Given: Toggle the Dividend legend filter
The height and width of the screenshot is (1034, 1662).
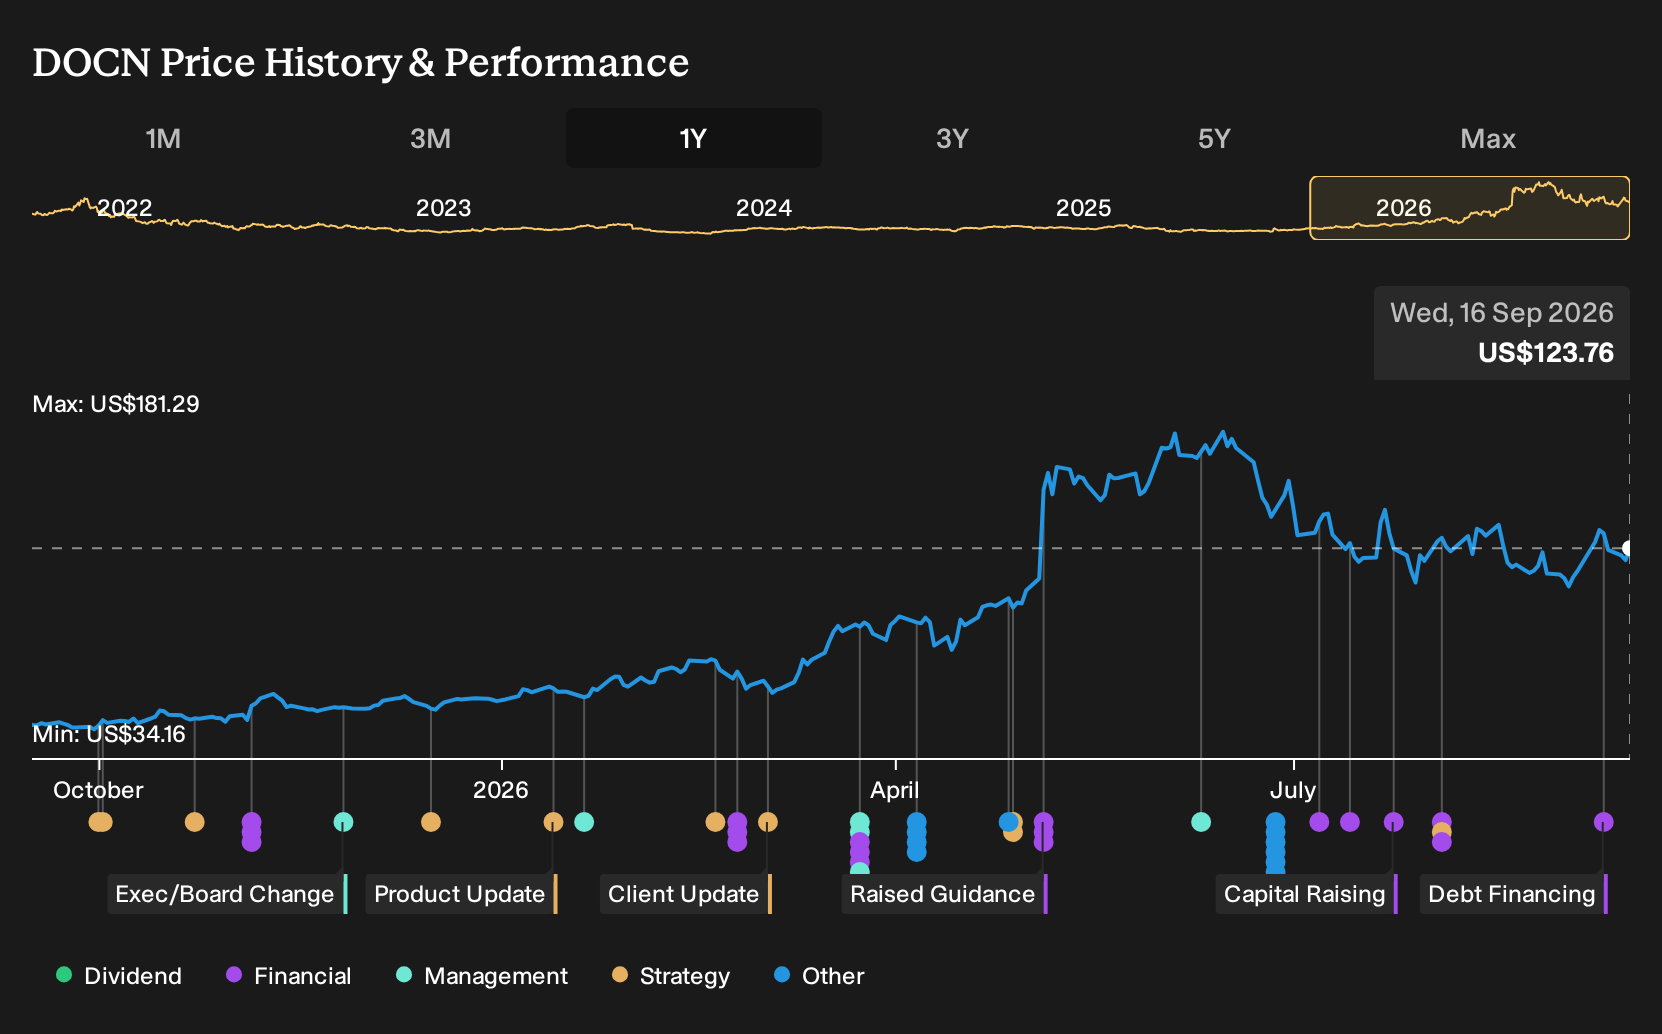Looking at the screenshot, I should coord(119,976).
